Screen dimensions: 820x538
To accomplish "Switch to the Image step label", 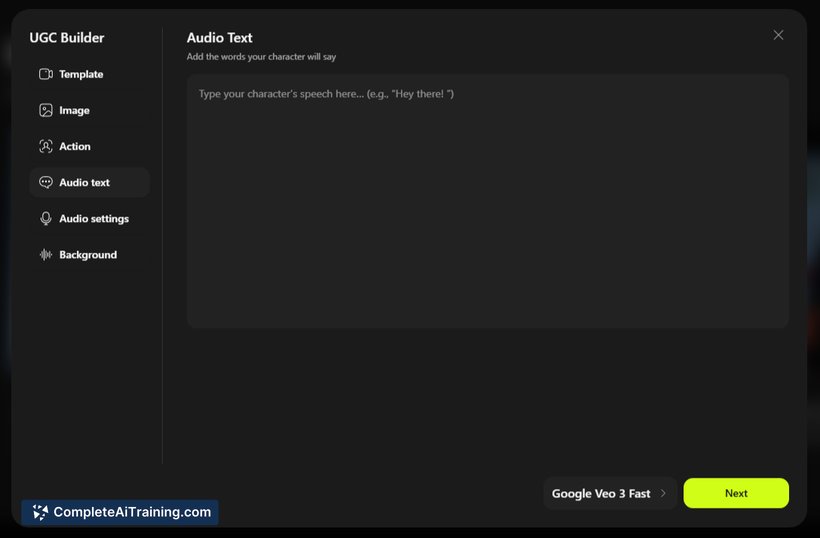I will [x=74, y=110].
